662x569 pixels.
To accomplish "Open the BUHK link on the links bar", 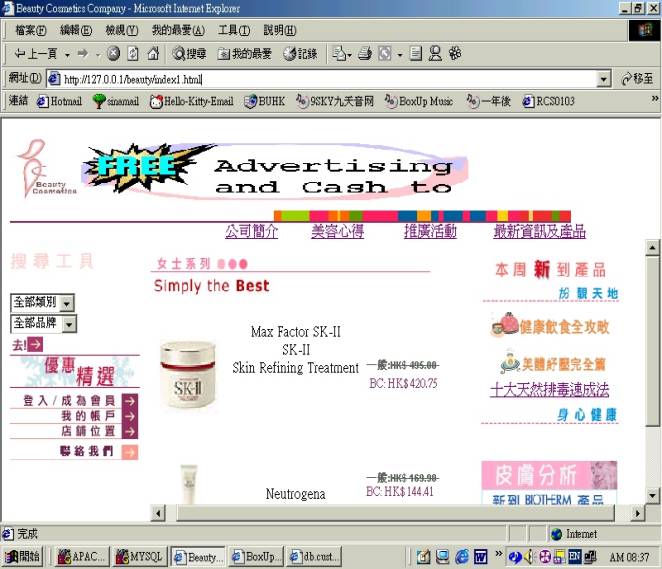I will tap(265, 101).
